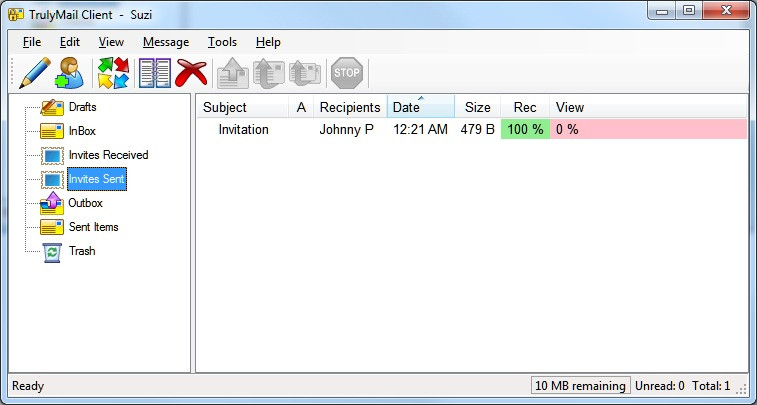Click the green 100 % received cell

pos(525,129)
